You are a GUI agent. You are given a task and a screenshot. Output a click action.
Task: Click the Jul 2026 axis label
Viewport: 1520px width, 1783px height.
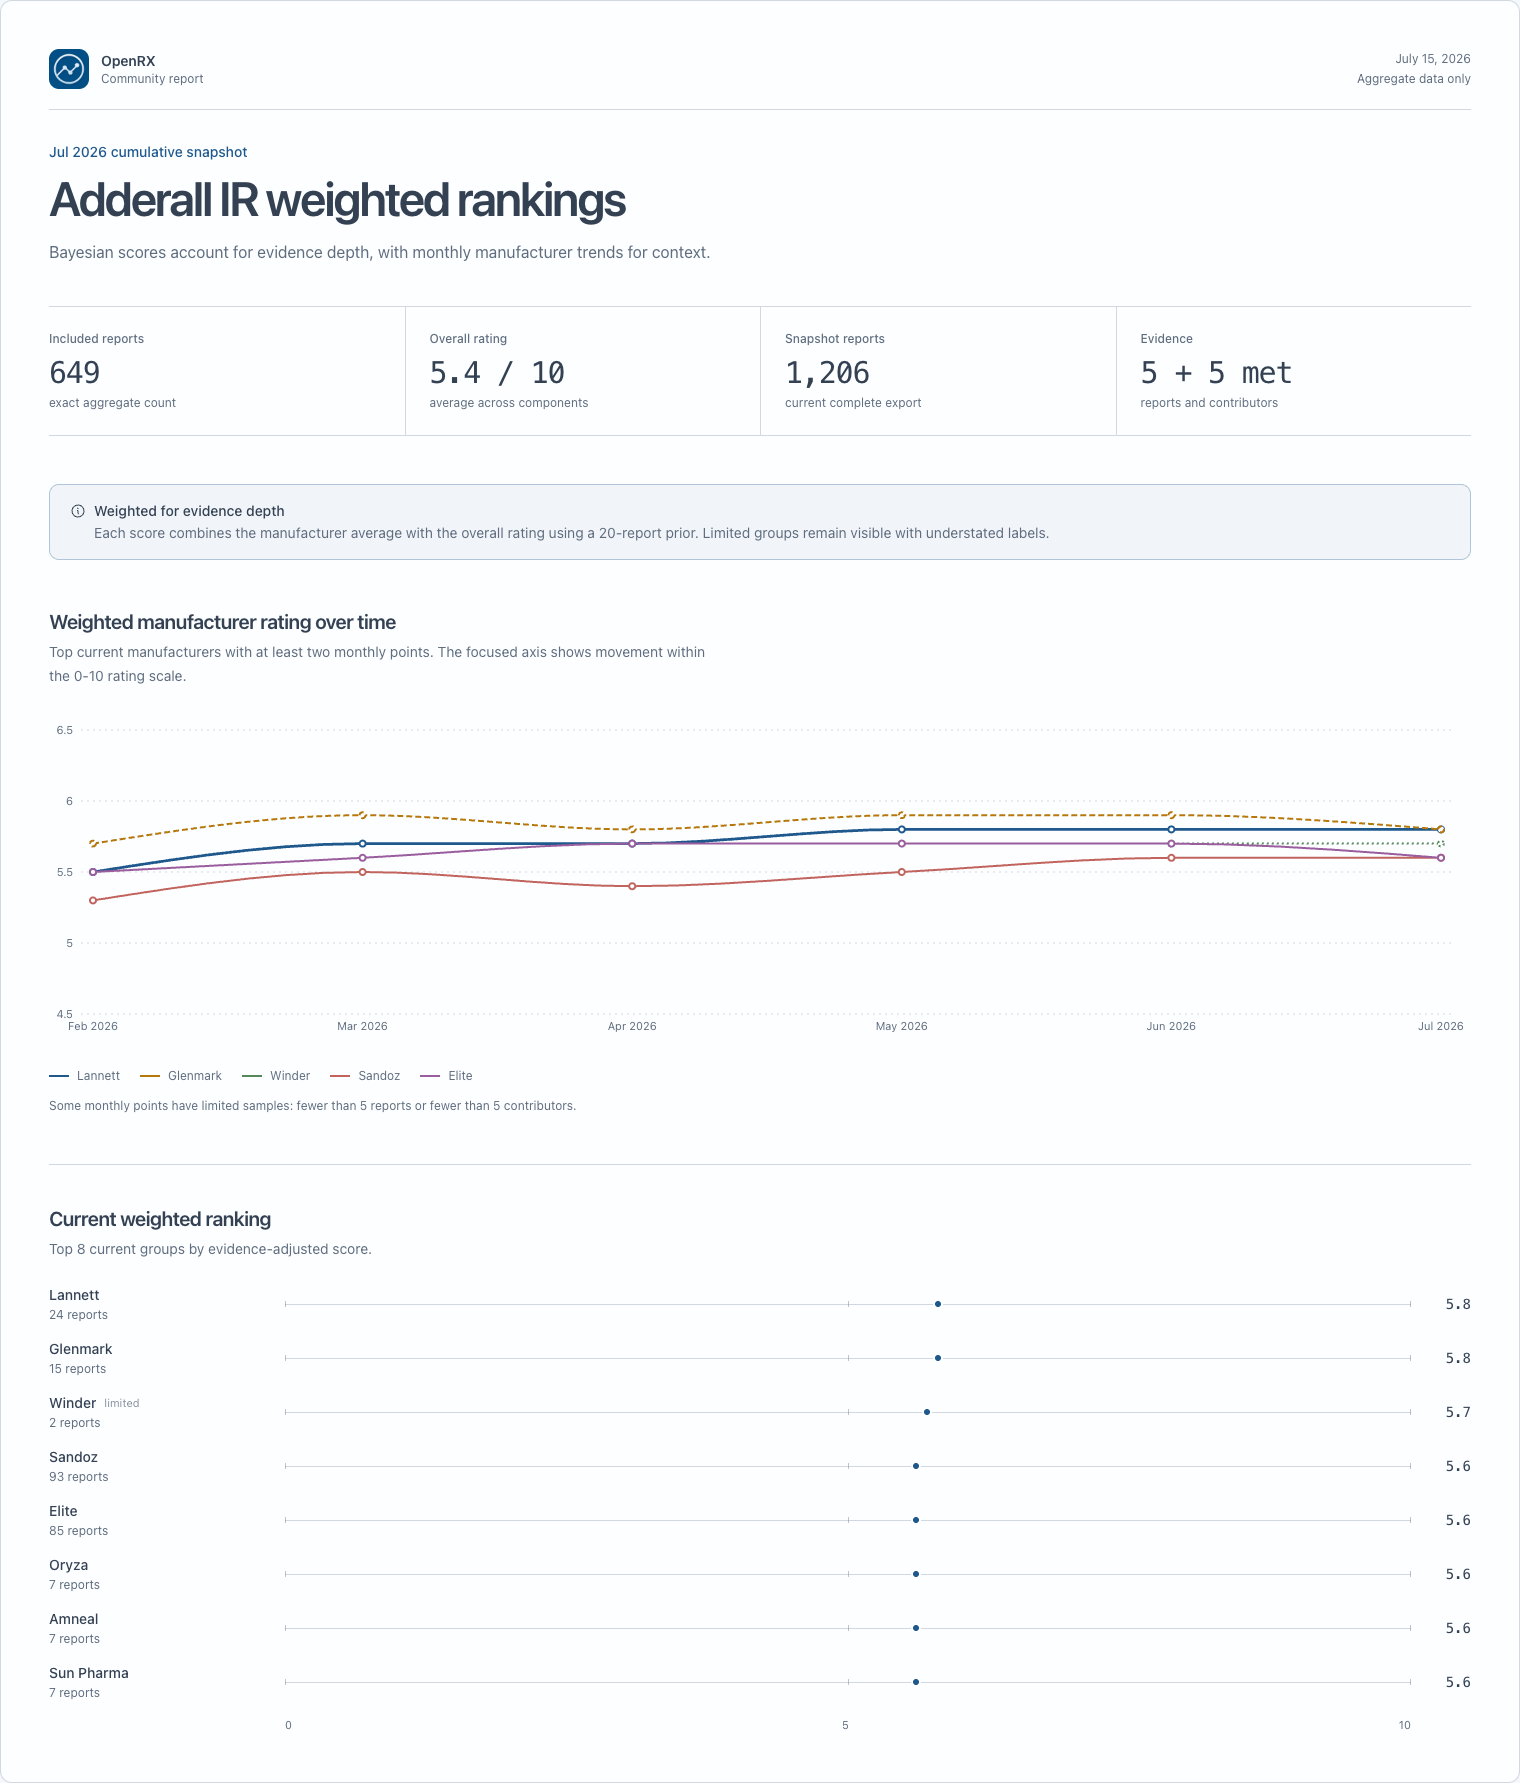(1440, 1026)
